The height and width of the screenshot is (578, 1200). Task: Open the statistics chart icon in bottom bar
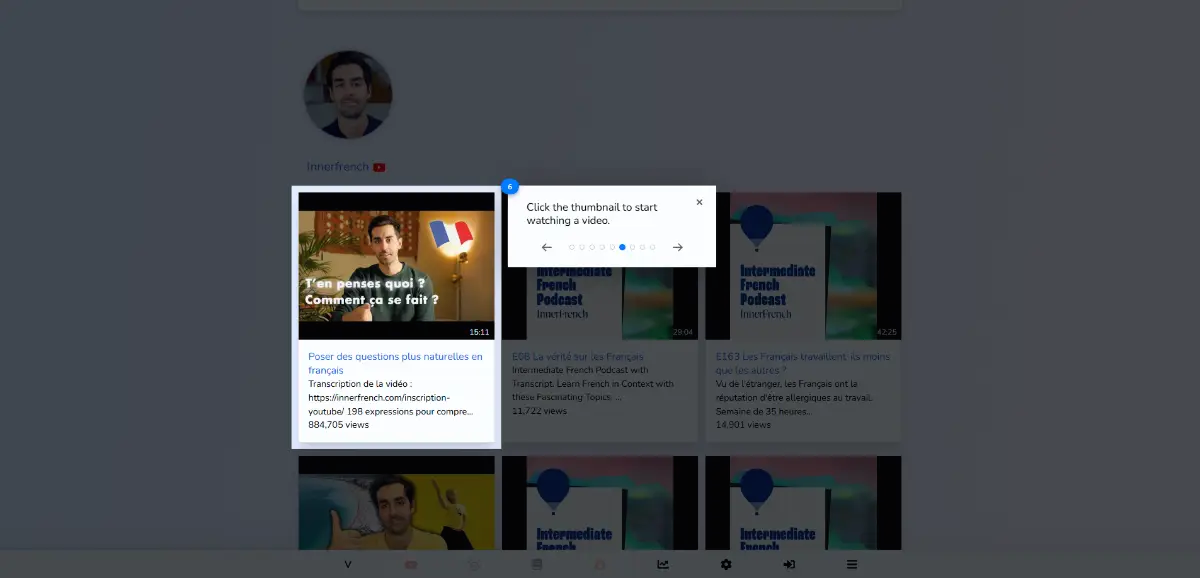663,565
